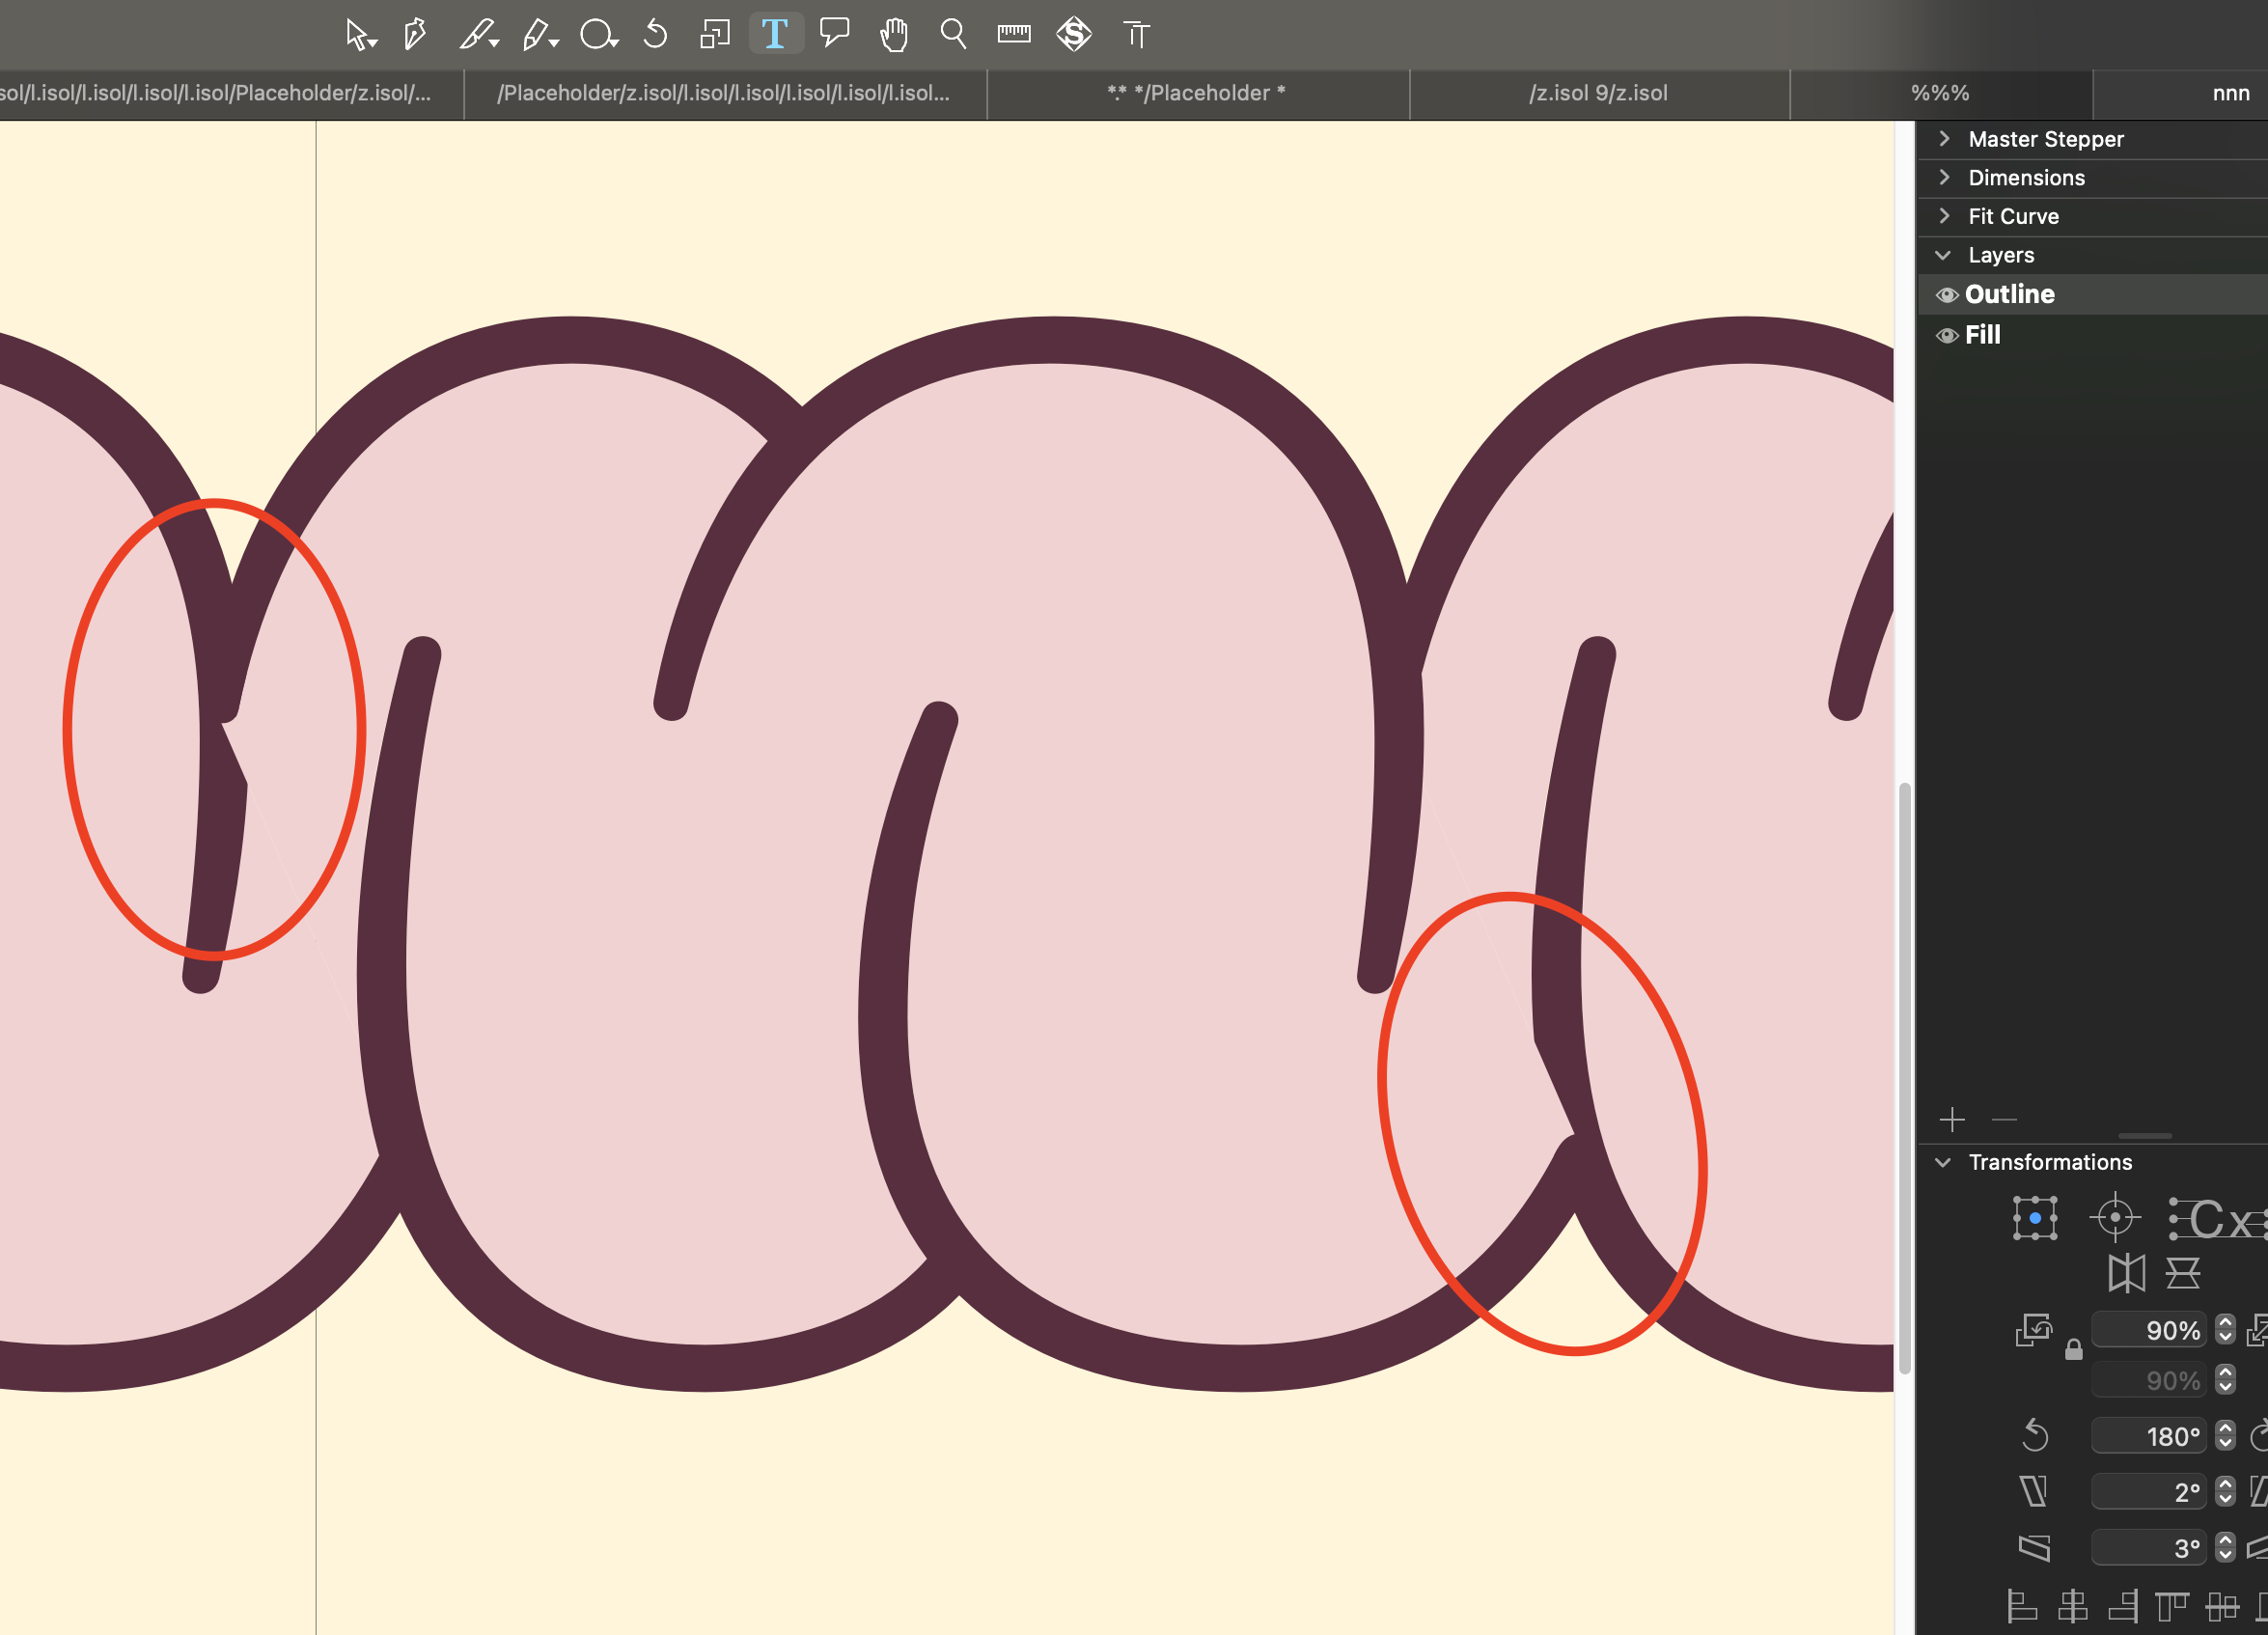The width and height of the screenshot is (2268, 1635).
Task: Click the mirror horizontally button
Action: pyautogui.click(x=2126, y=1273)
